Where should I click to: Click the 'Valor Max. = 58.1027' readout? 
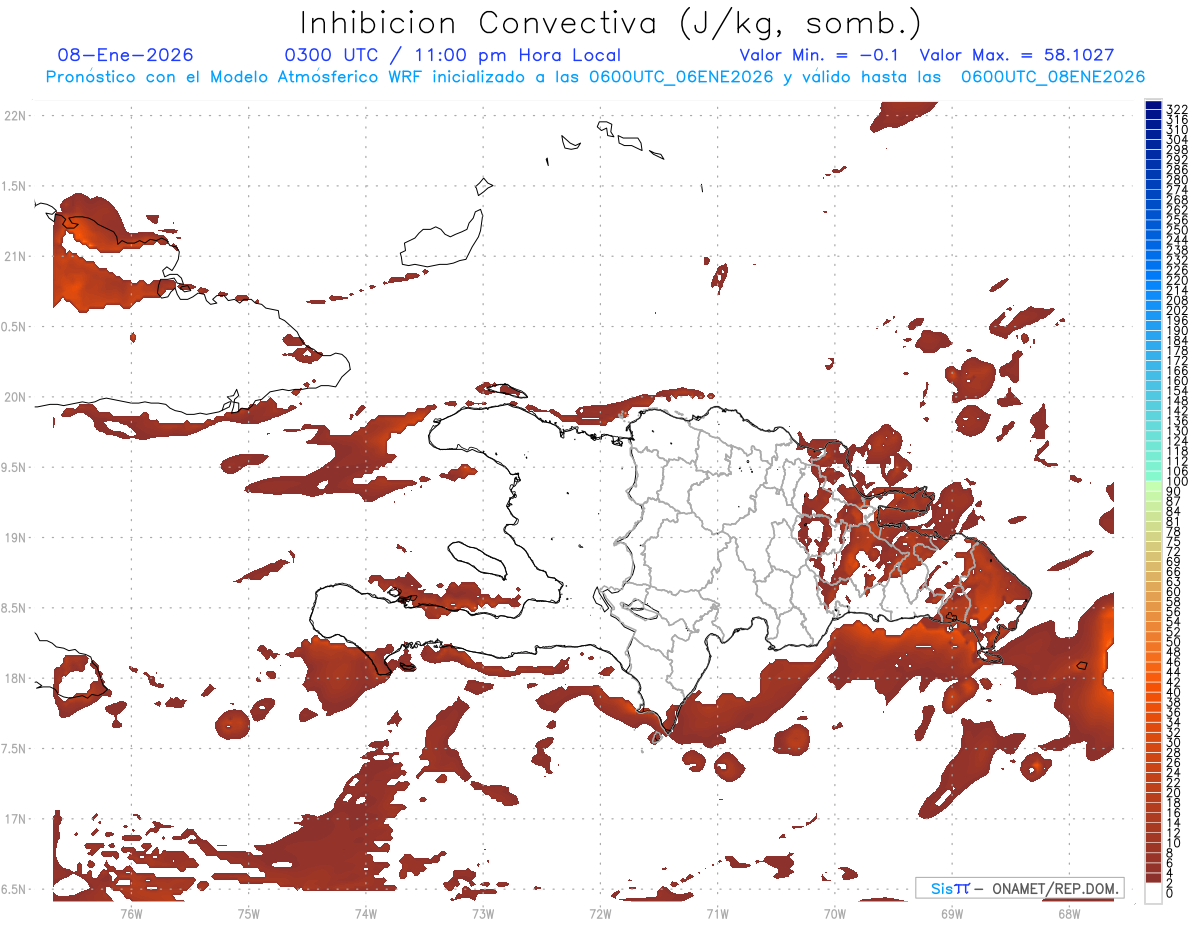[x=1017, y=55]
